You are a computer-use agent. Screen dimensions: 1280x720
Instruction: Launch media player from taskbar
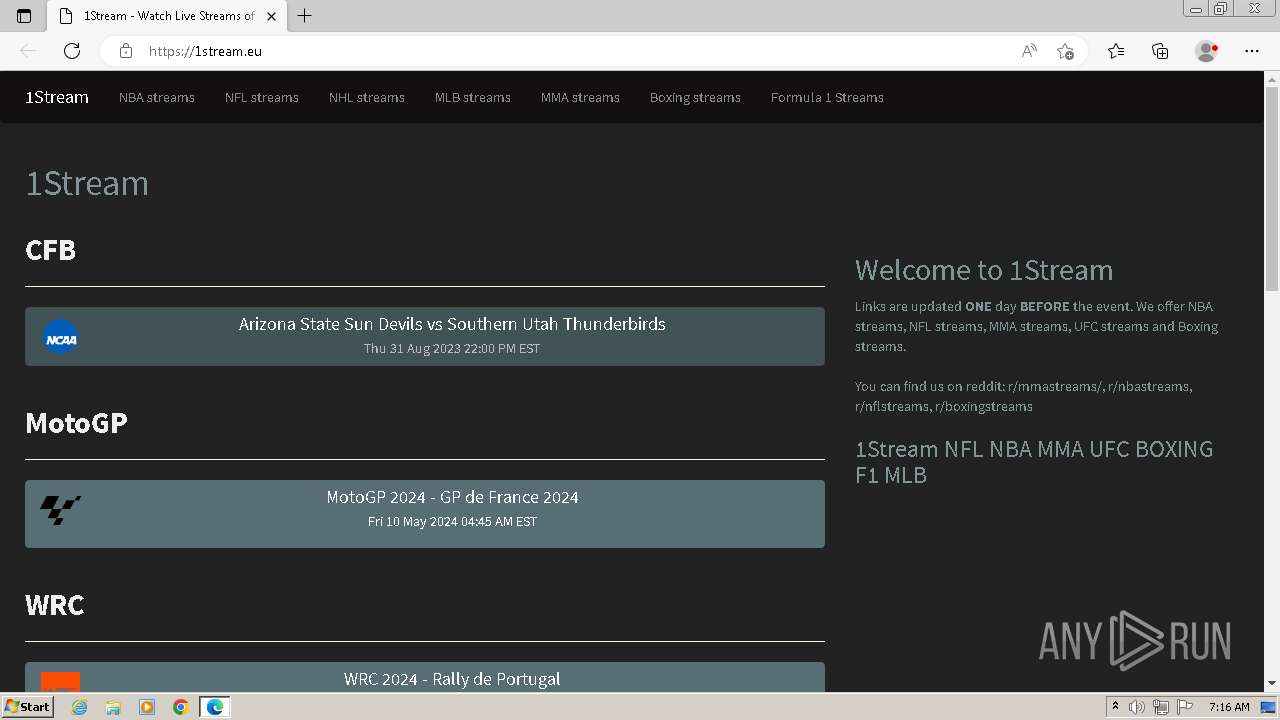(147, 707)
